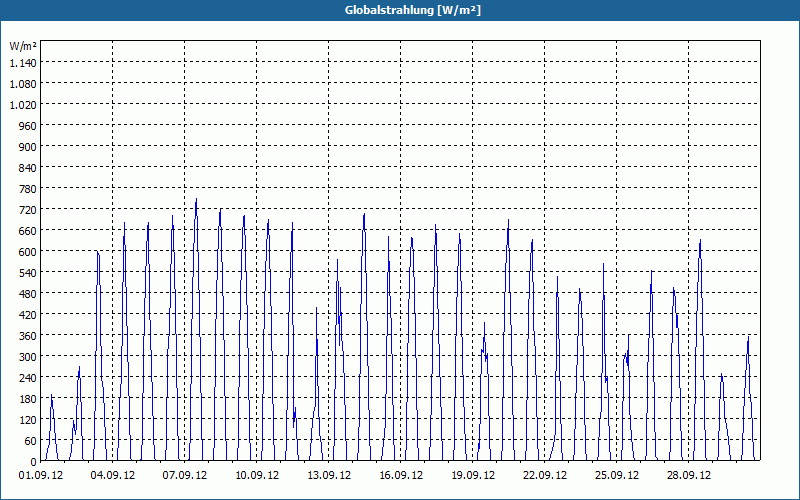This screenshot has width=800, height=500.
Task: Click the 19.09.12 date label
Action: coord(472,476)
